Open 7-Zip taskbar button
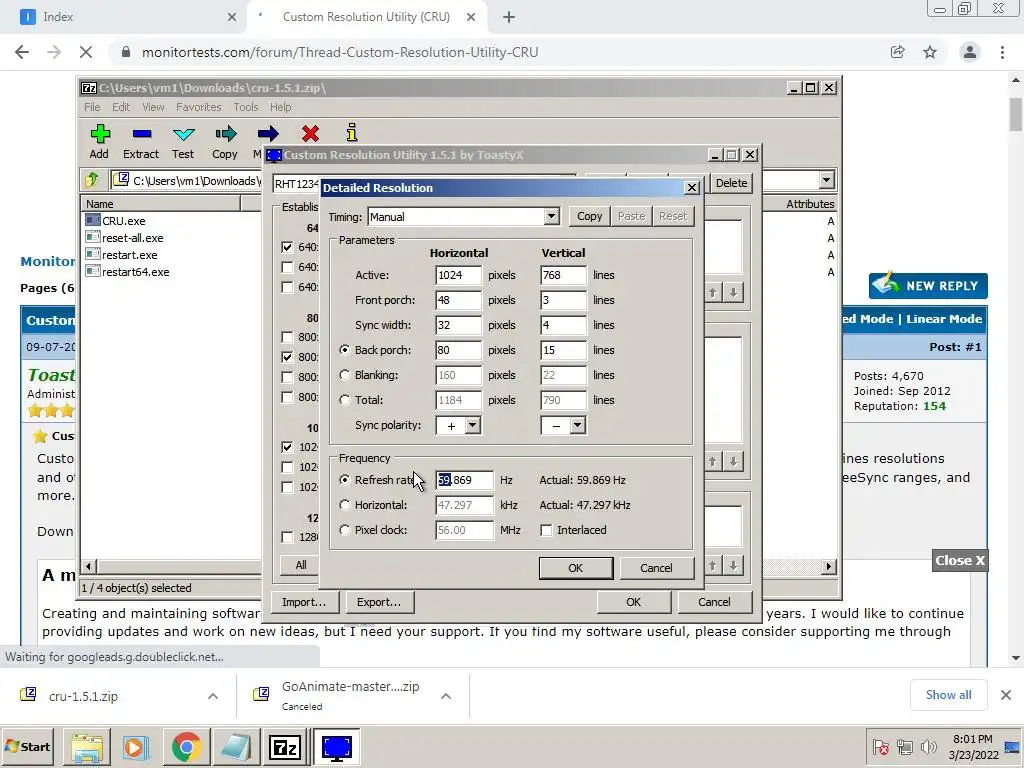The height and width of the screenshot is (768, 1024). click(x=284, y=746)
